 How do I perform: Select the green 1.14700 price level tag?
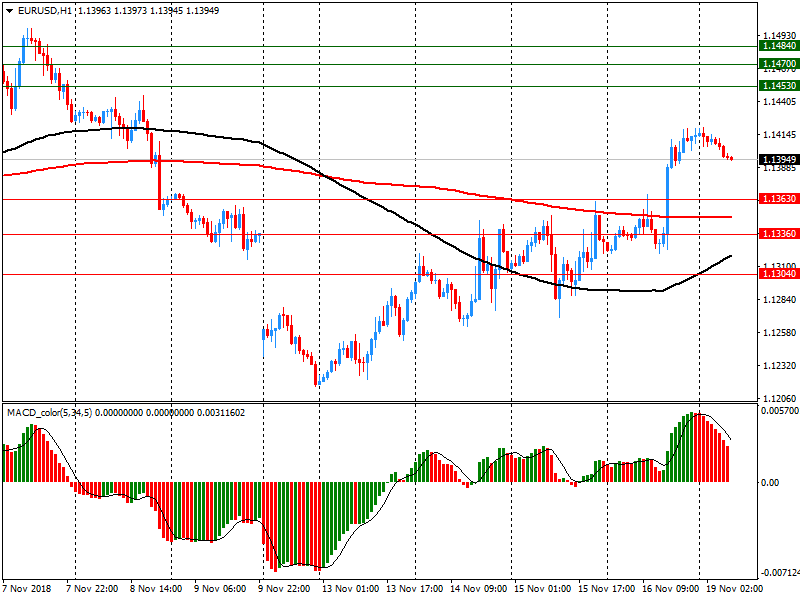pyautogui.click(x=779, y=64)
